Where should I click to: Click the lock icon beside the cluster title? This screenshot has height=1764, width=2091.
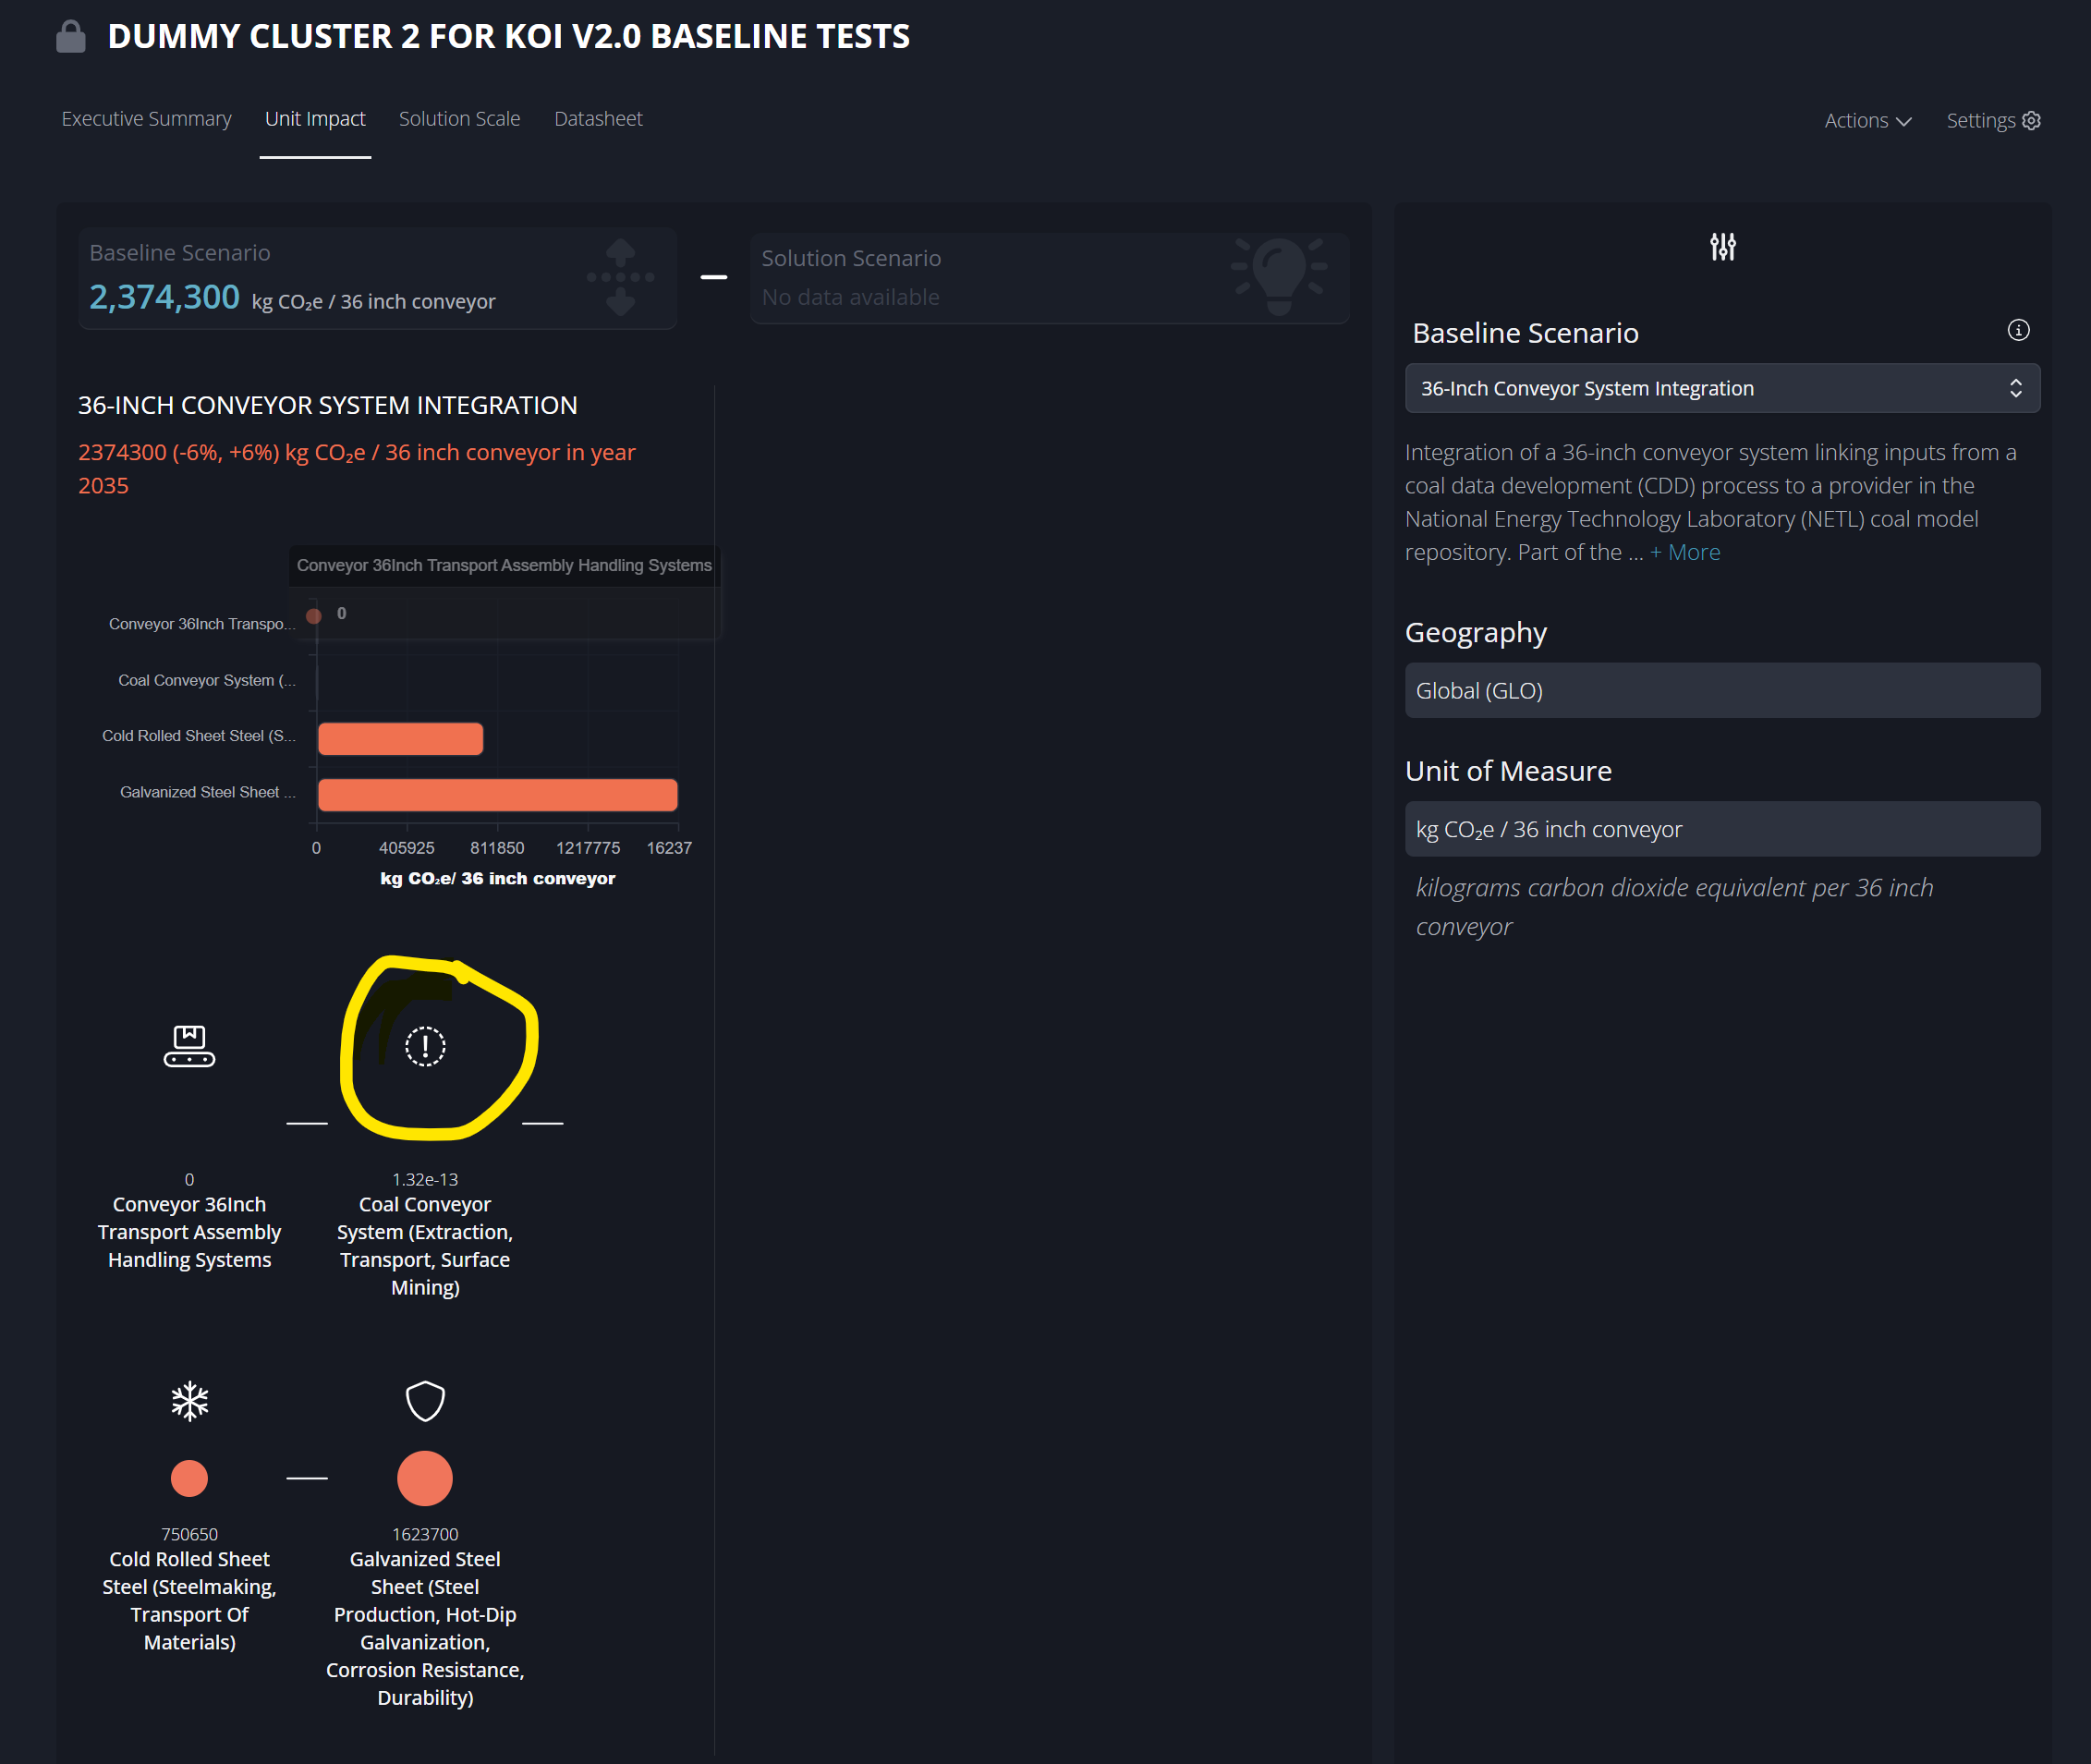click(71, 37)
